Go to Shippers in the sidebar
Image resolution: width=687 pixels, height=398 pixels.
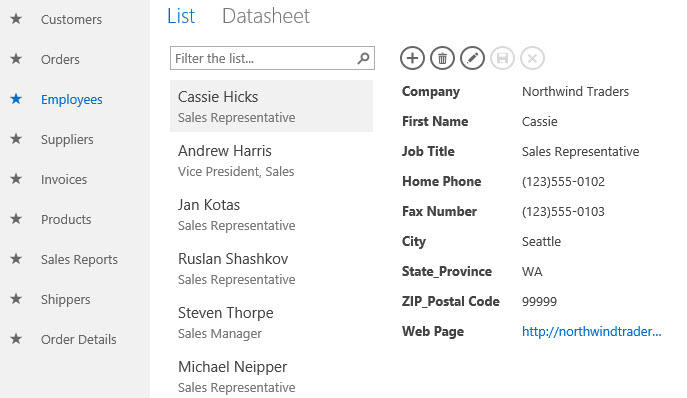[66, 300]
